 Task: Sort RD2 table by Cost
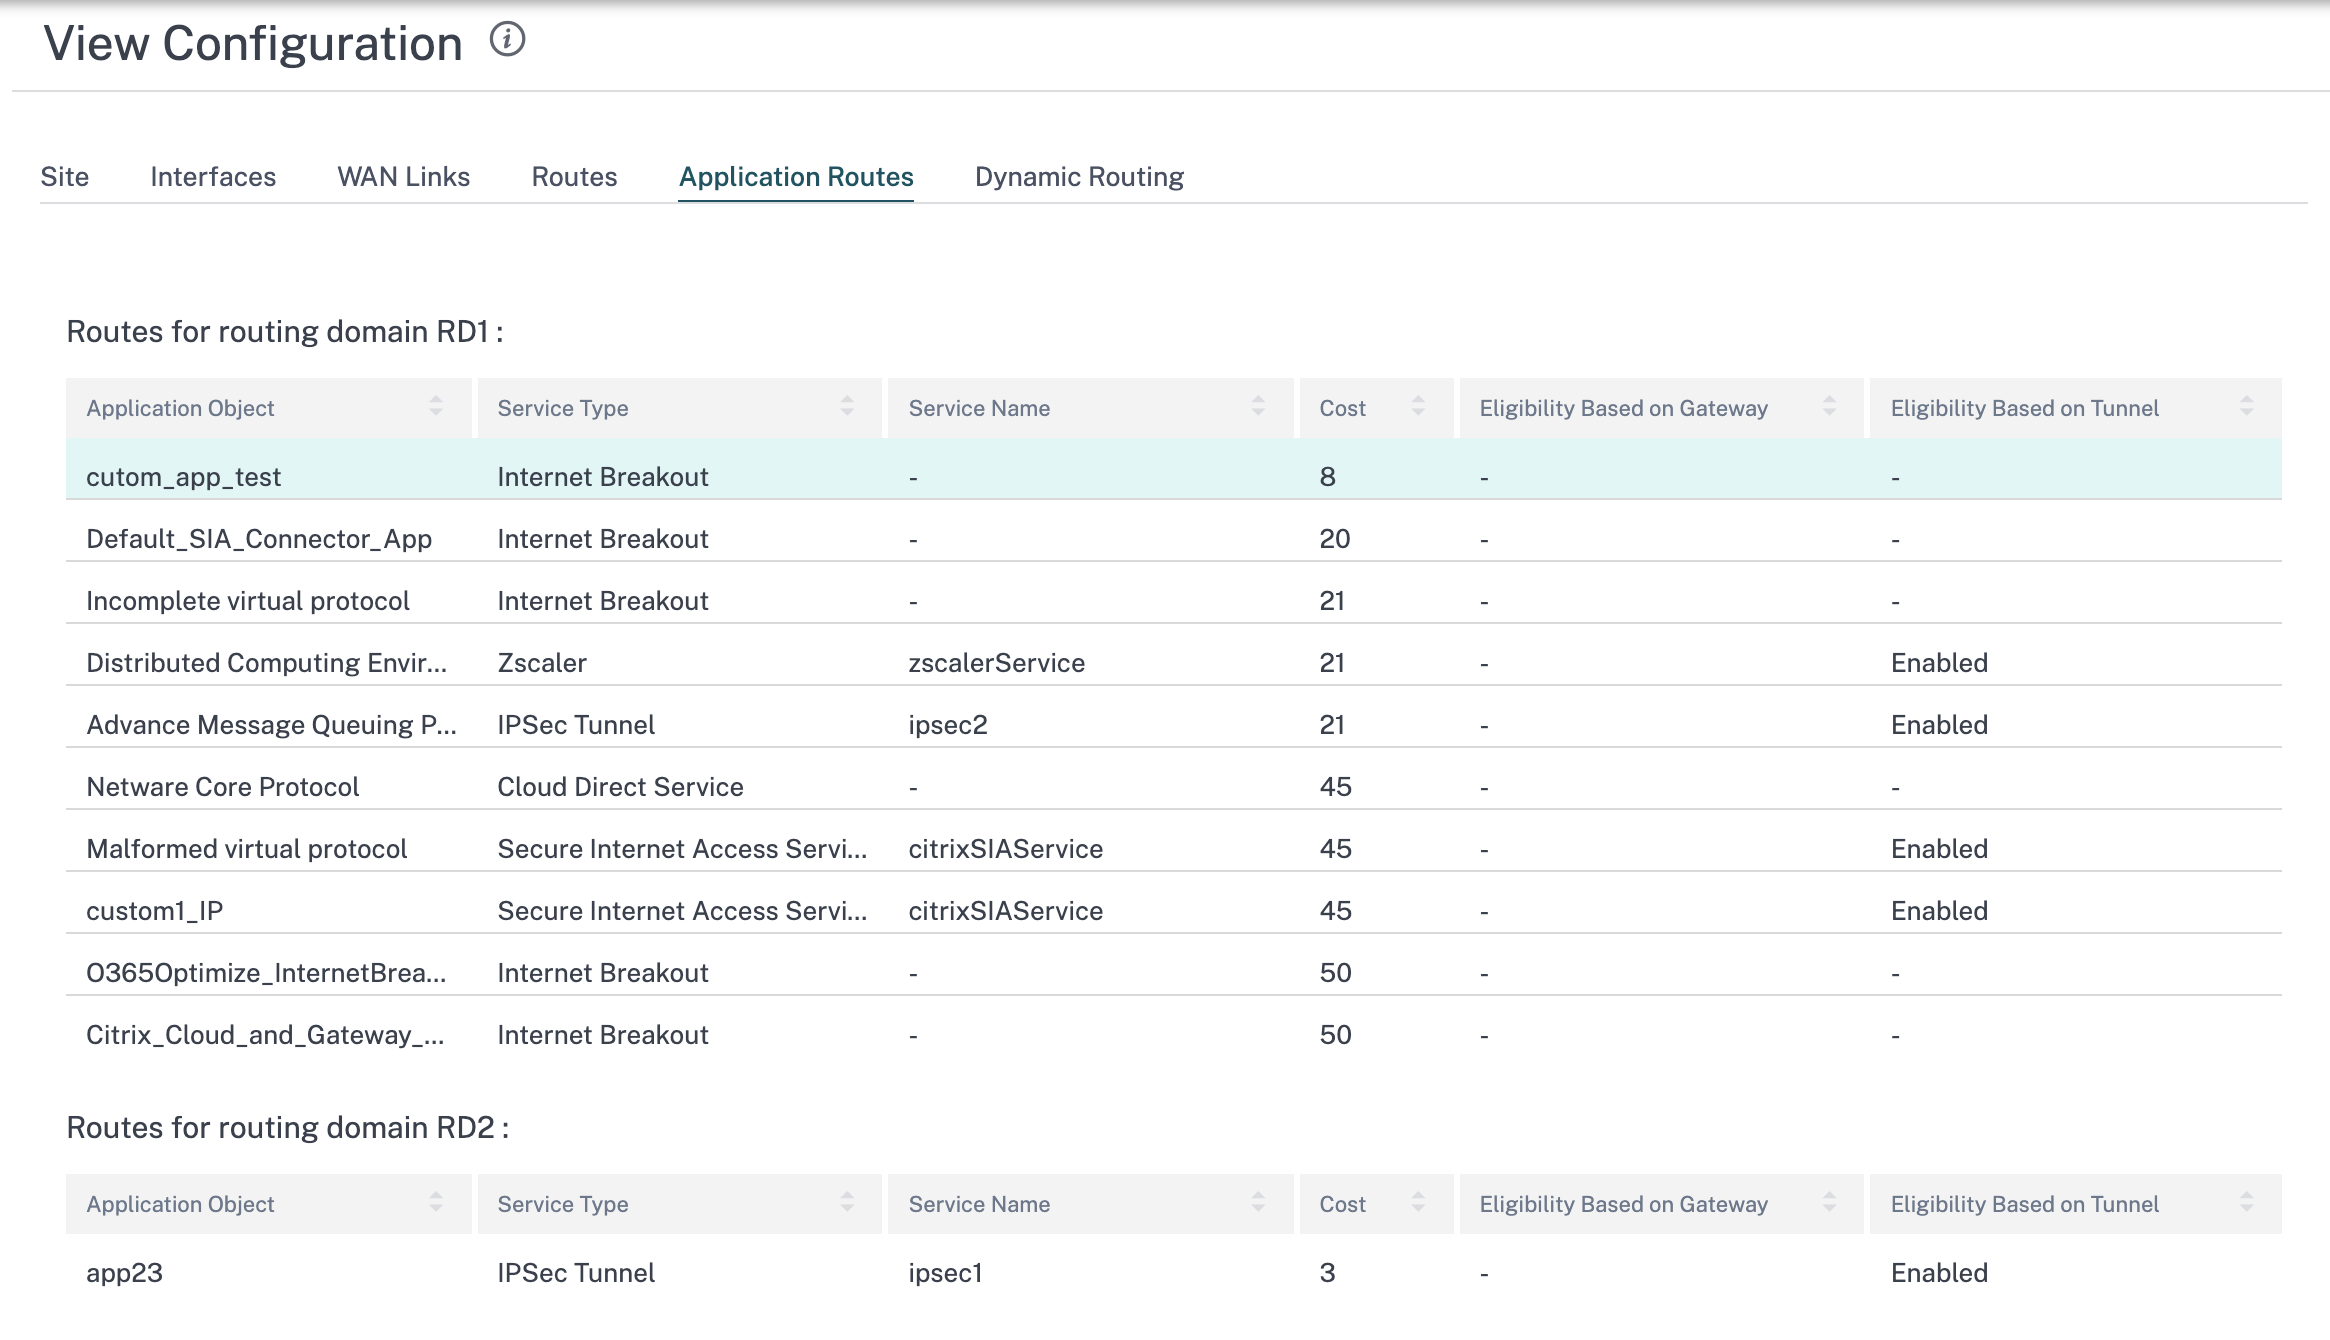[x=1418, y=1202]
